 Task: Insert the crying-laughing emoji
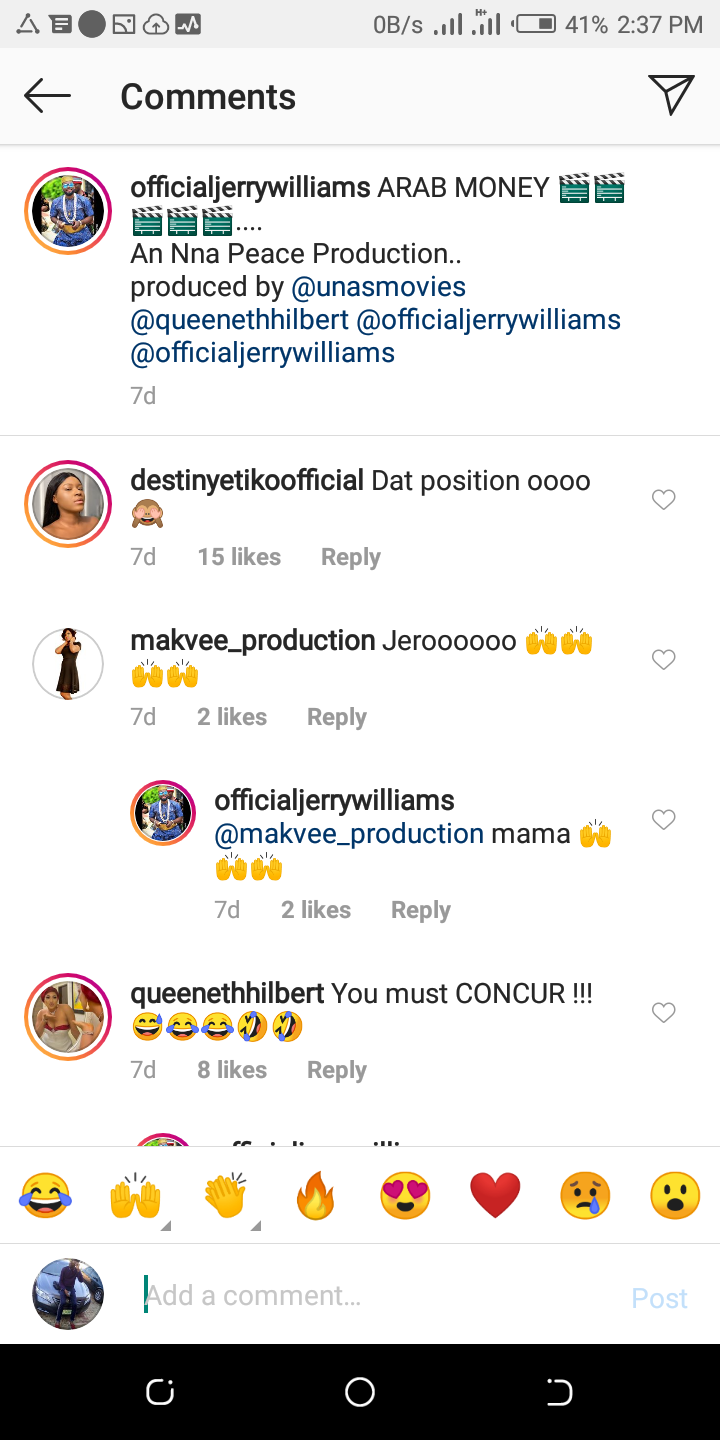[x=45, y=1195]
